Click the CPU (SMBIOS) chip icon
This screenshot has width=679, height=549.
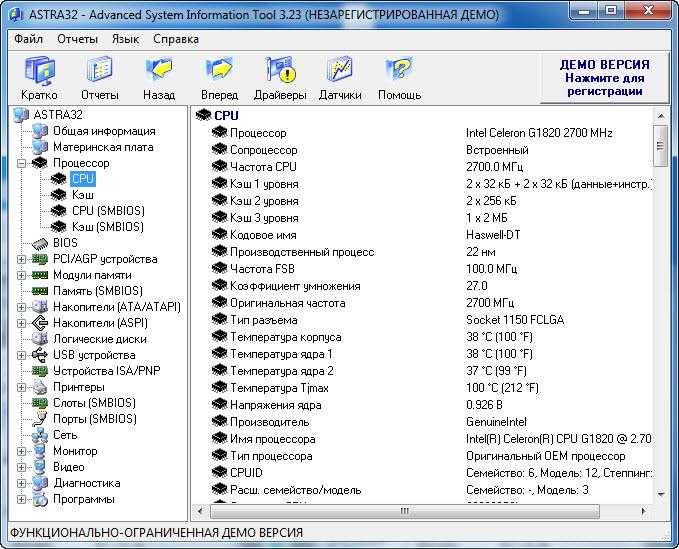pos(58,211)
